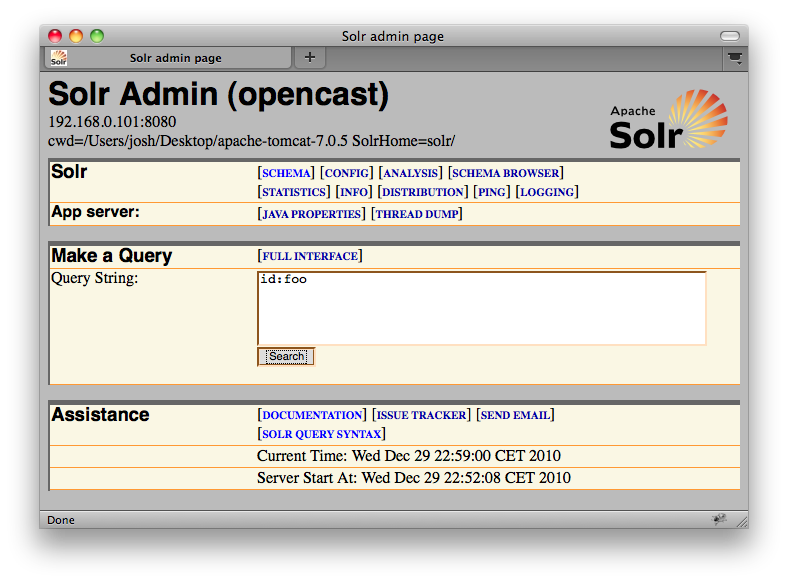View the STATISTICS link

click(x=294, y=192)
